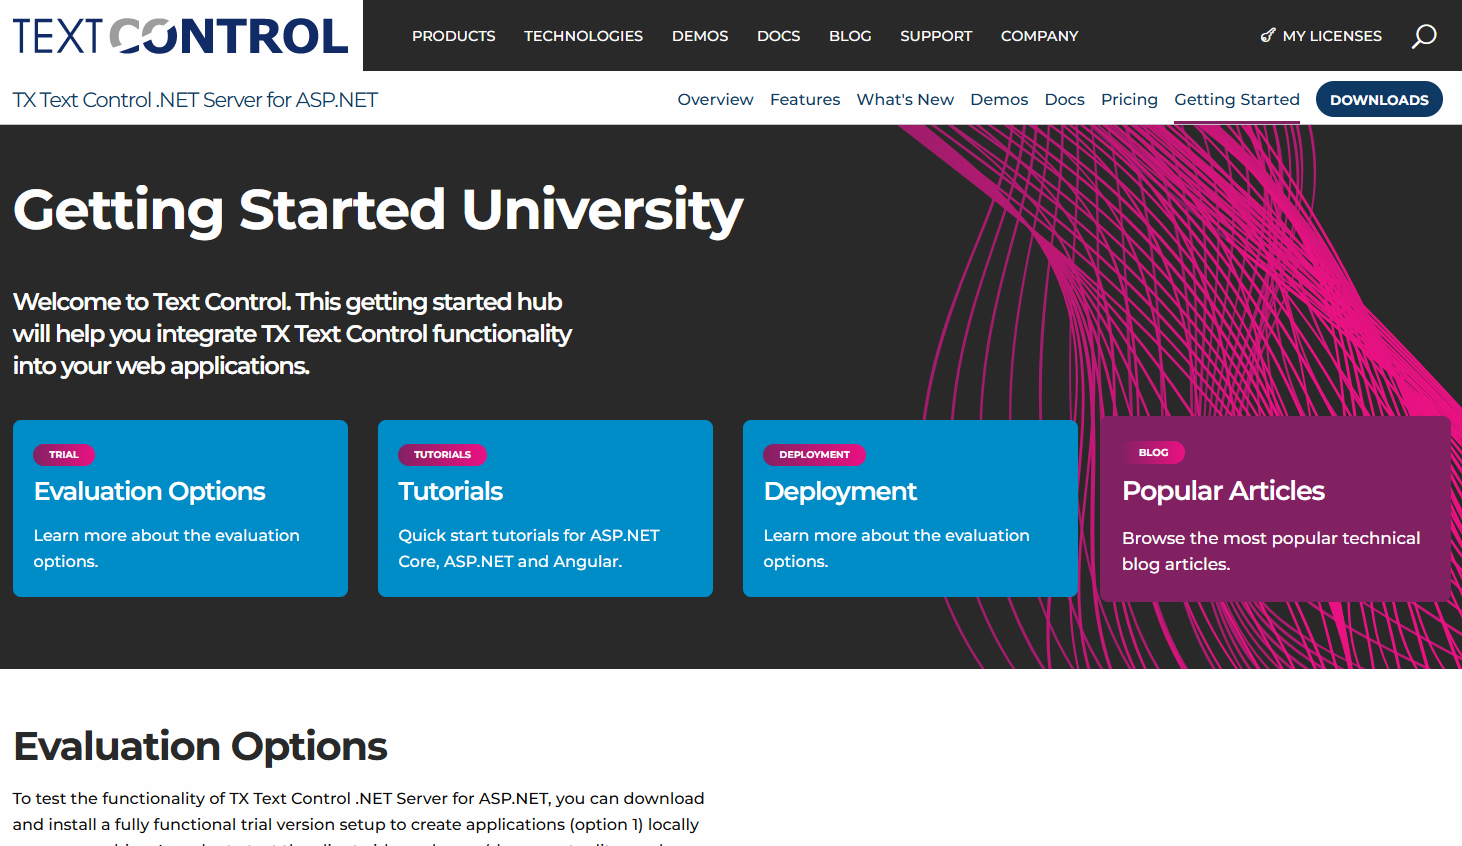Click the TUTORIALS badge
The width and height of the screenshot is (1462, 846).
point(442,454)
